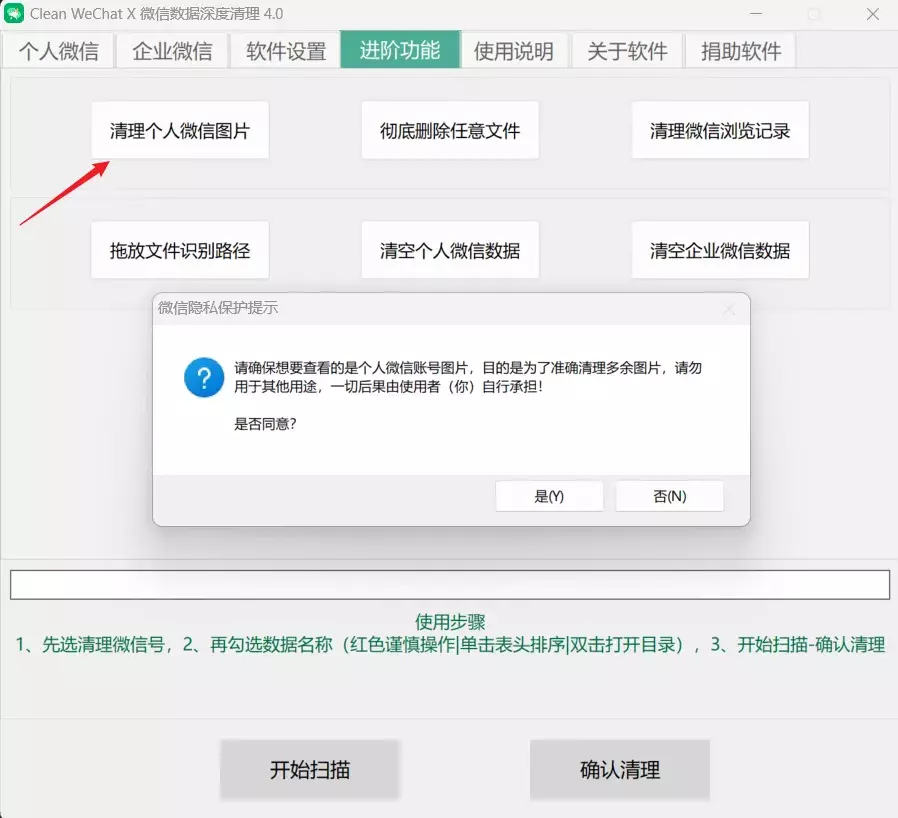Decline with 否(N) in privacy dialog
The width and height of the screenshot is (898, 818).
(x=669, y=496)
